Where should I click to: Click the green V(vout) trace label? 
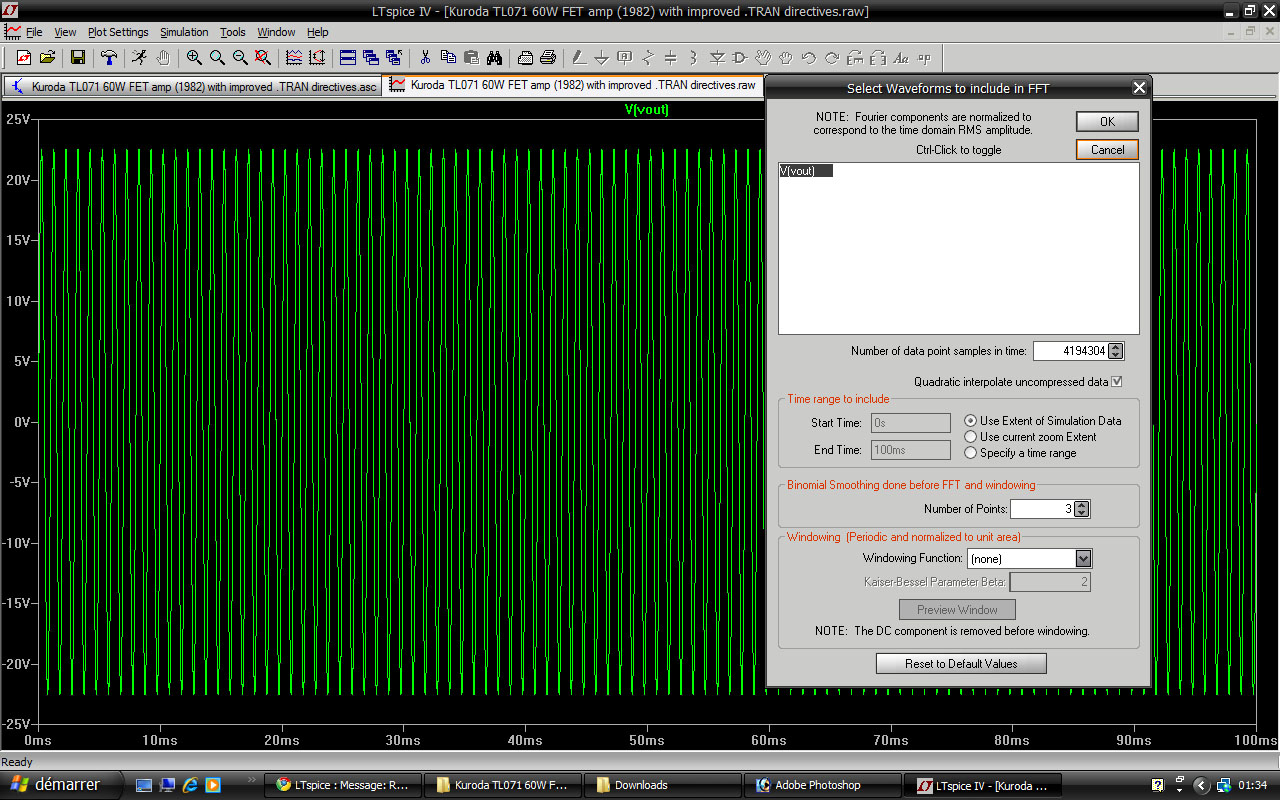coord(646,110)
